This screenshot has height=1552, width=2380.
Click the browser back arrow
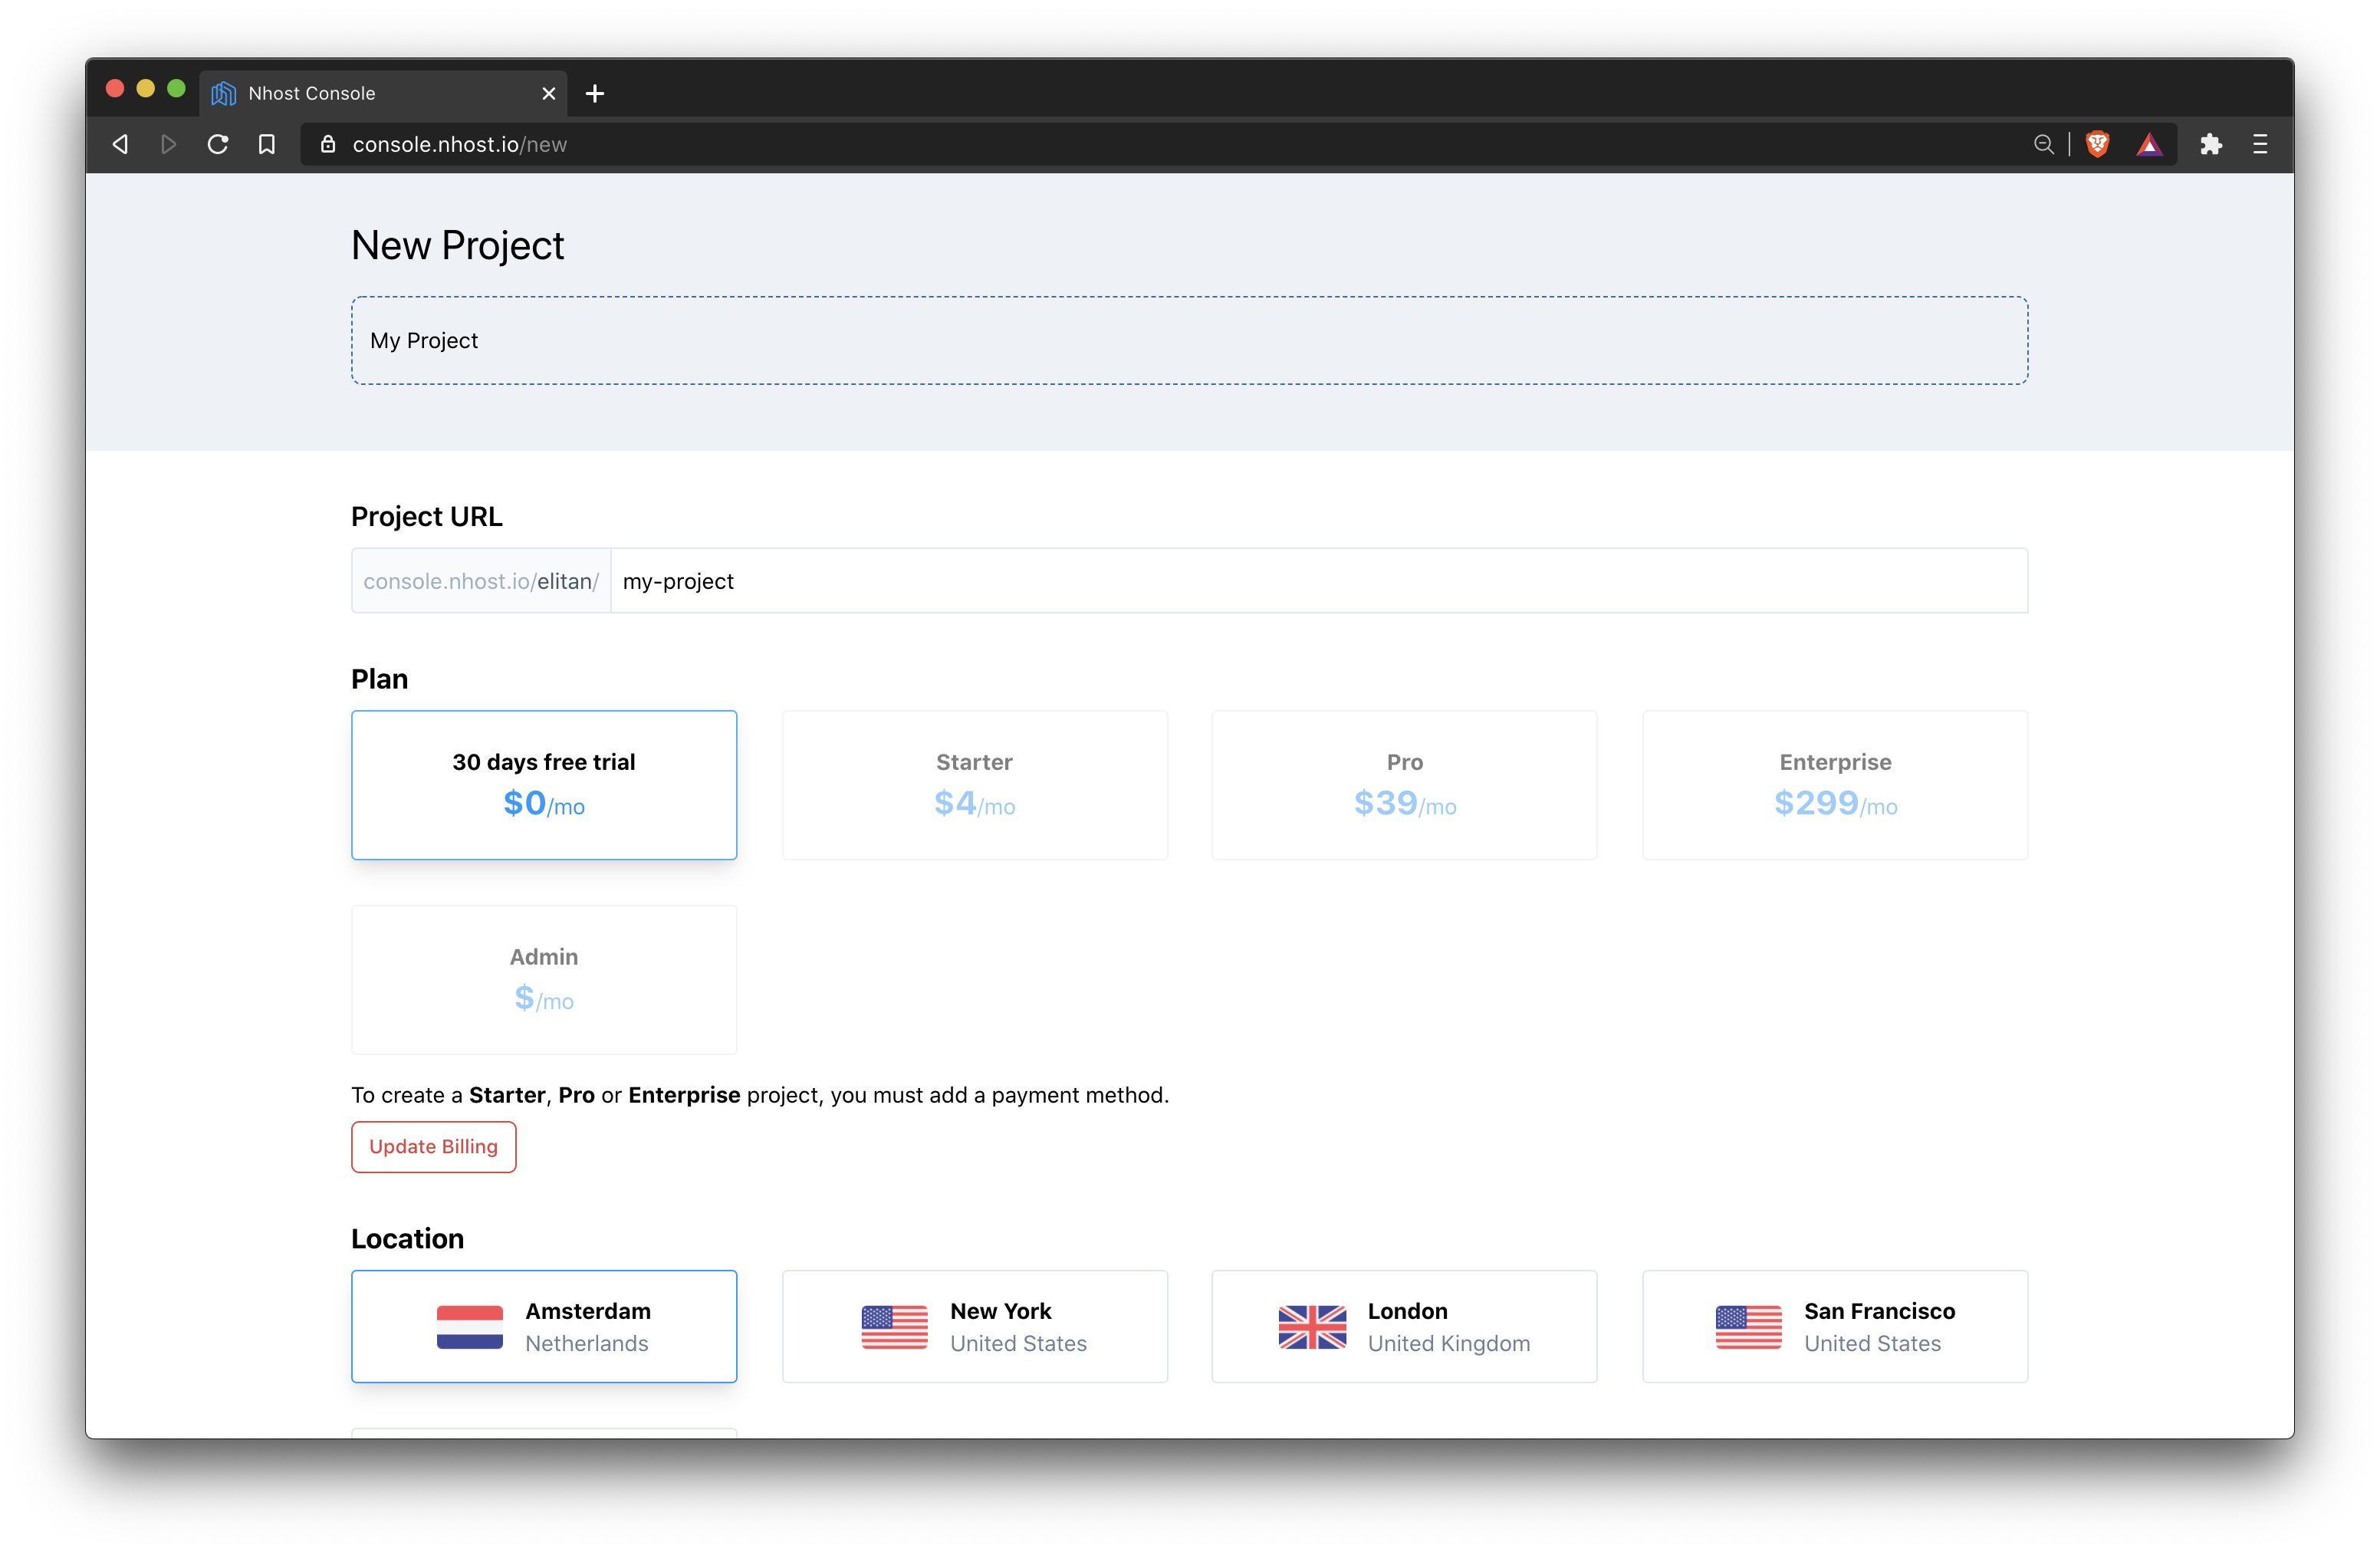pos(120,144)
